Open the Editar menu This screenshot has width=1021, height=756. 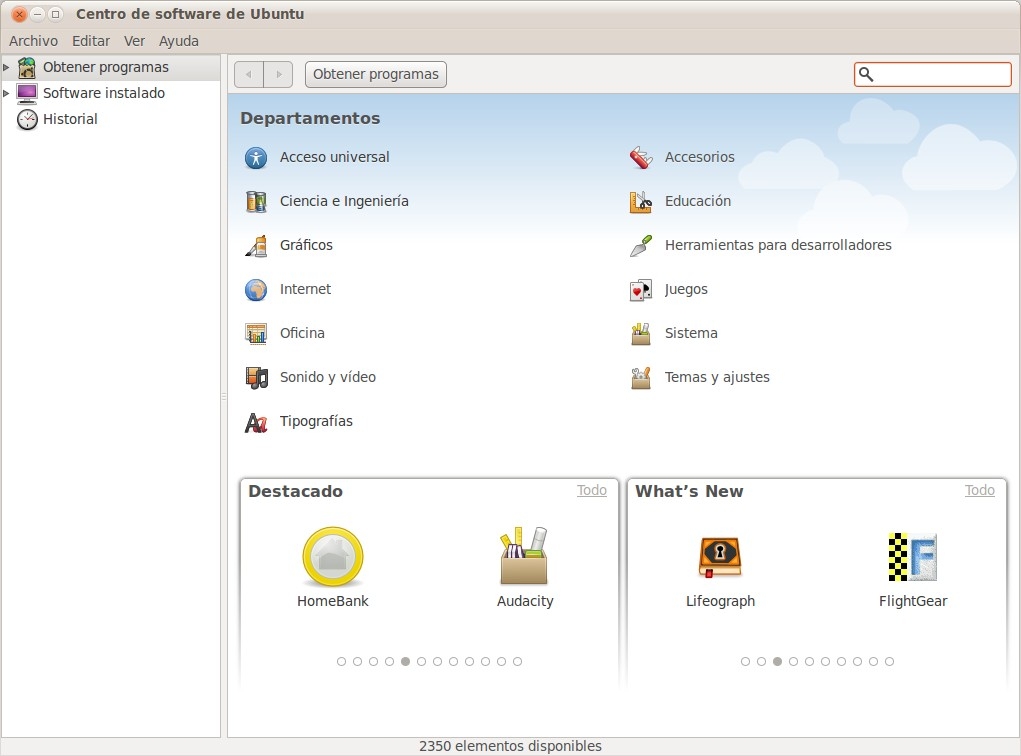coord(91,41)
